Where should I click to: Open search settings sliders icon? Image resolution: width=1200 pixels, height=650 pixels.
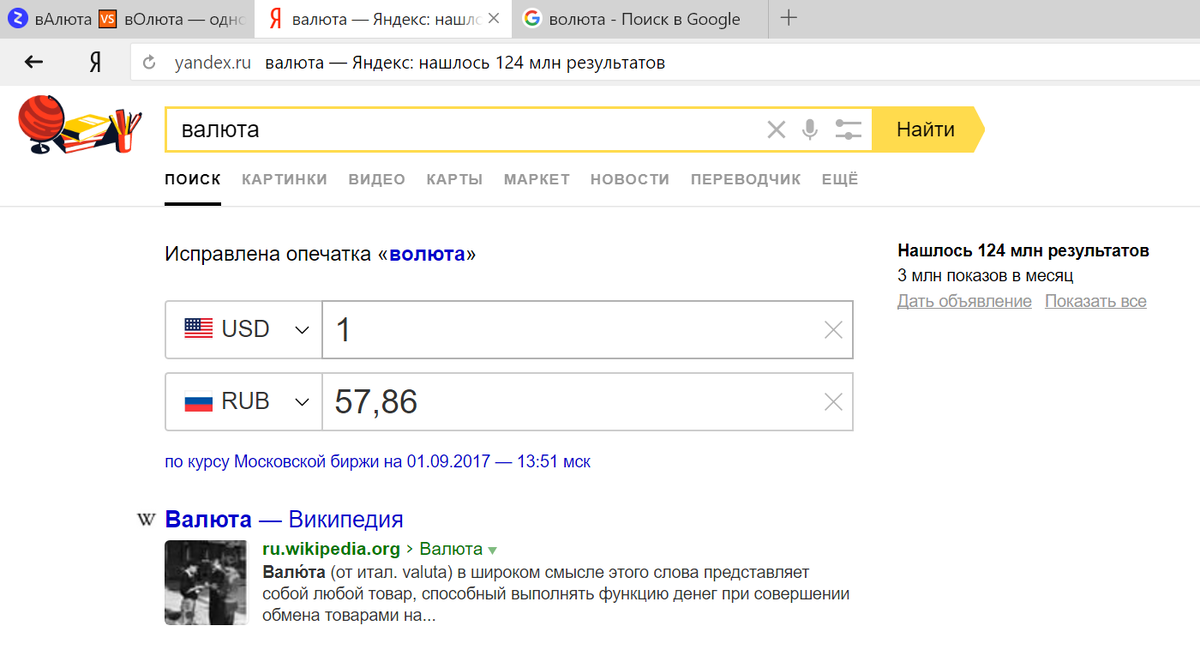[x=848, y=129]
